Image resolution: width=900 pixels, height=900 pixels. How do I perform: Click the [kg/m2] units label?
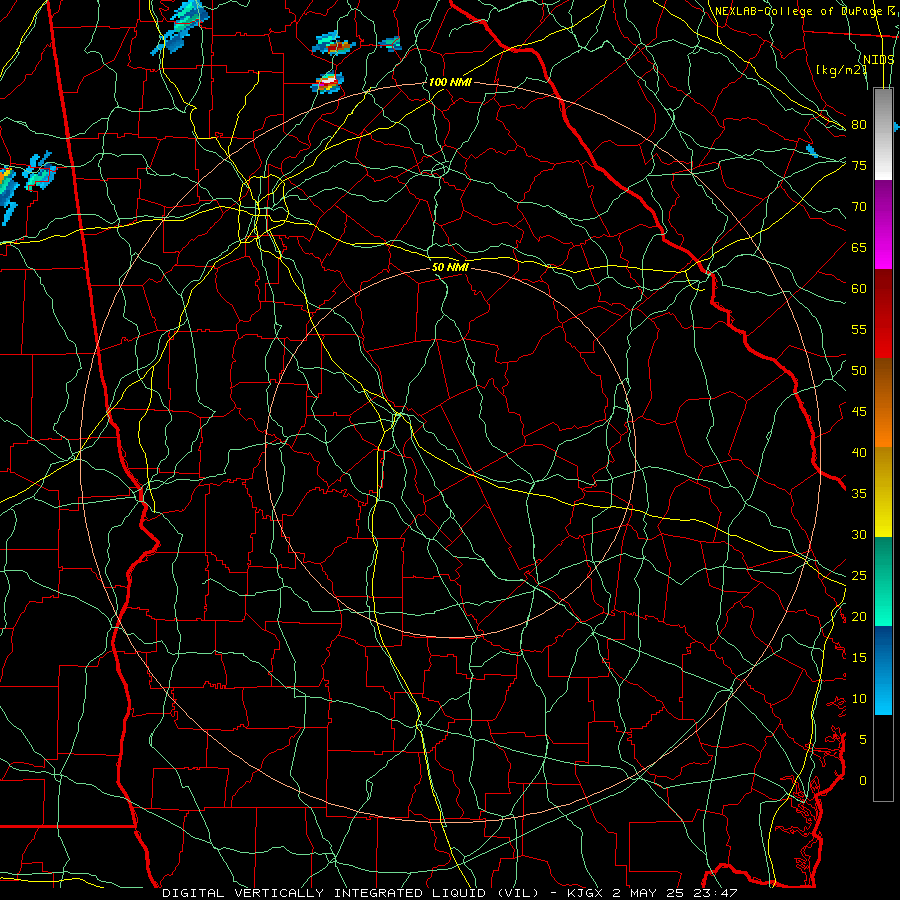[841, 69]
